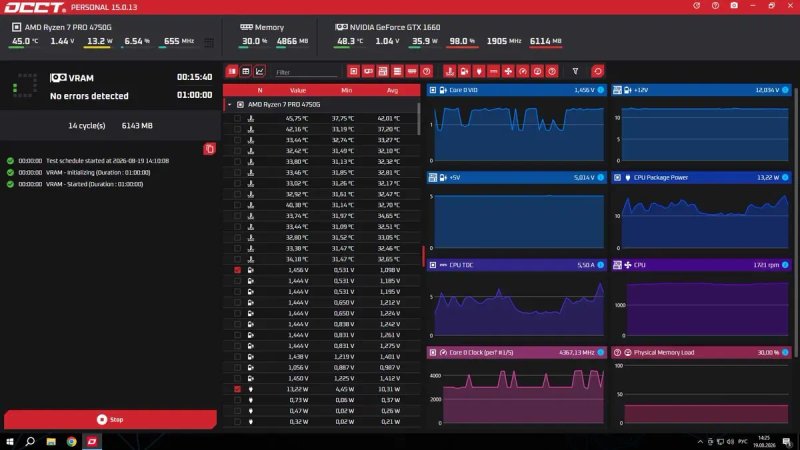Switch to the split table-and-graph view
The height and width of the screenshot is (450, 800).
[x=232, y=71]
